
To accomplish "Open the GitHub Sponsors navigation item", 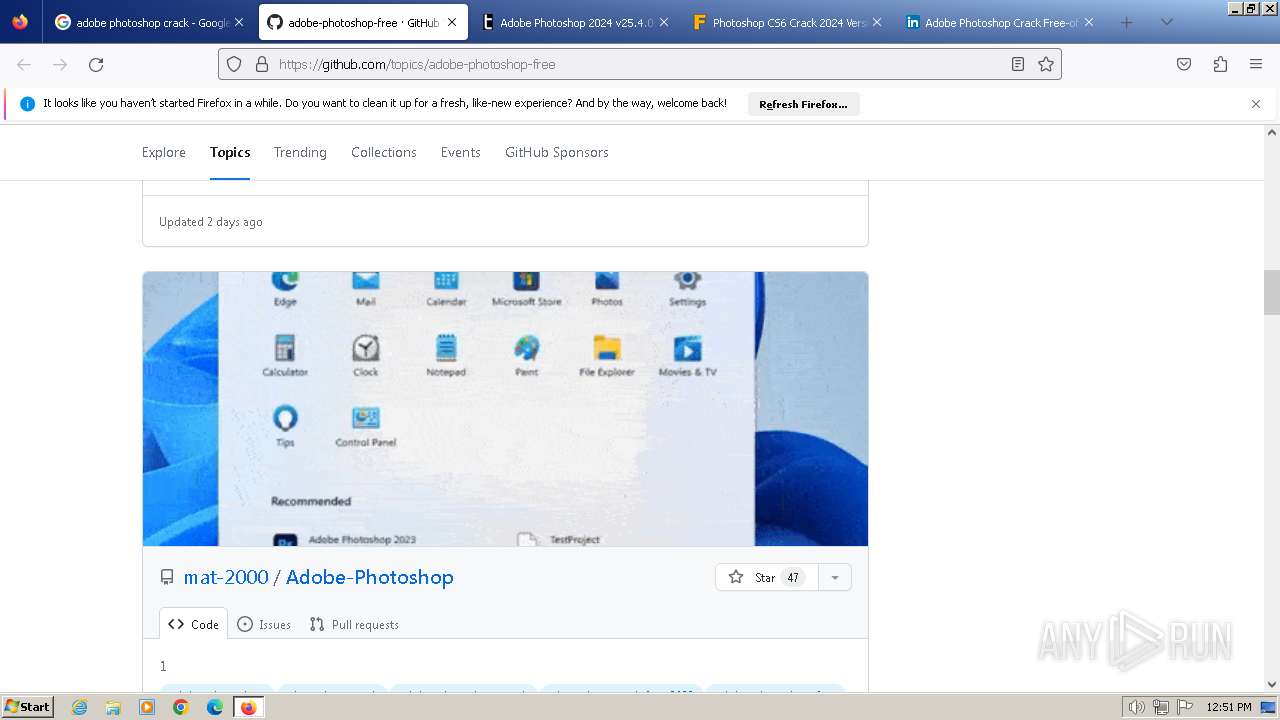I will pyautogui.click(x=557, y=152).
